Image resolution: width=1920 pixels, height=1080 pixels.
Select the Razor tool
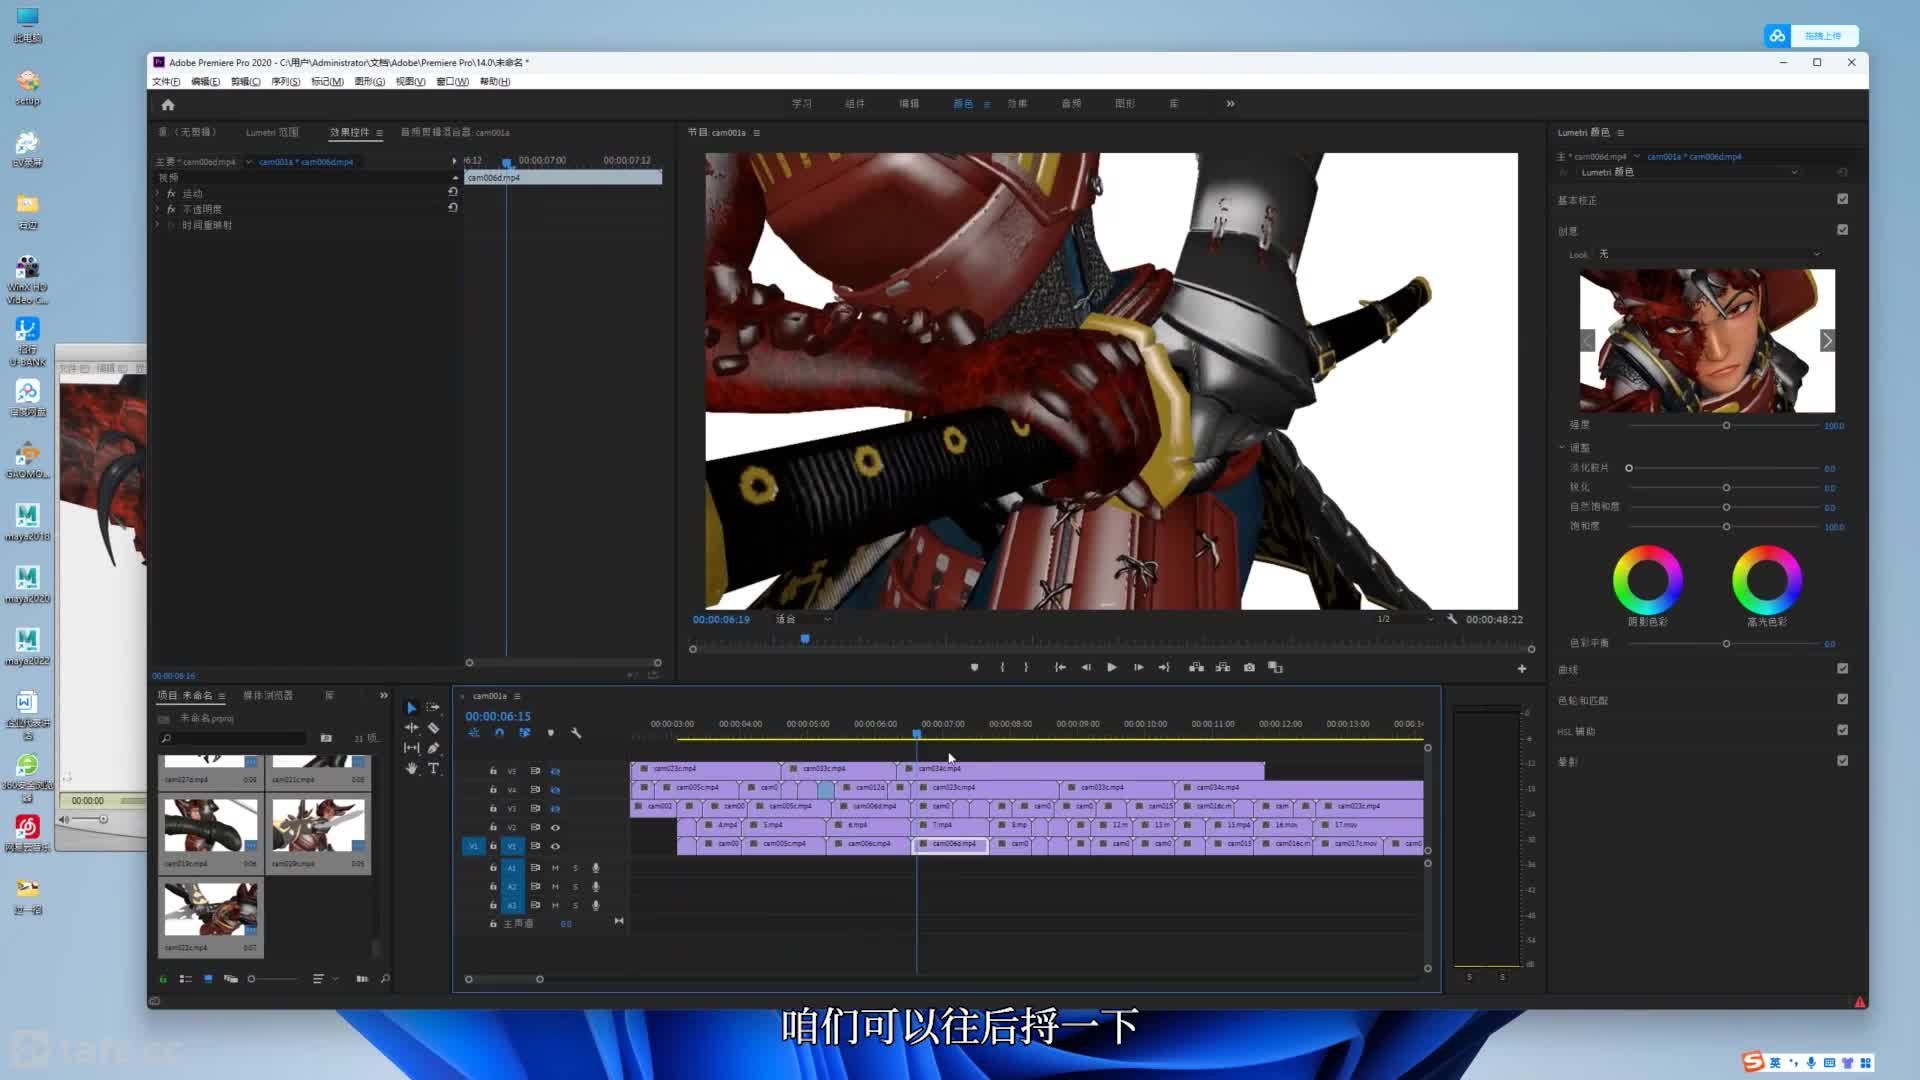point(433,728)
